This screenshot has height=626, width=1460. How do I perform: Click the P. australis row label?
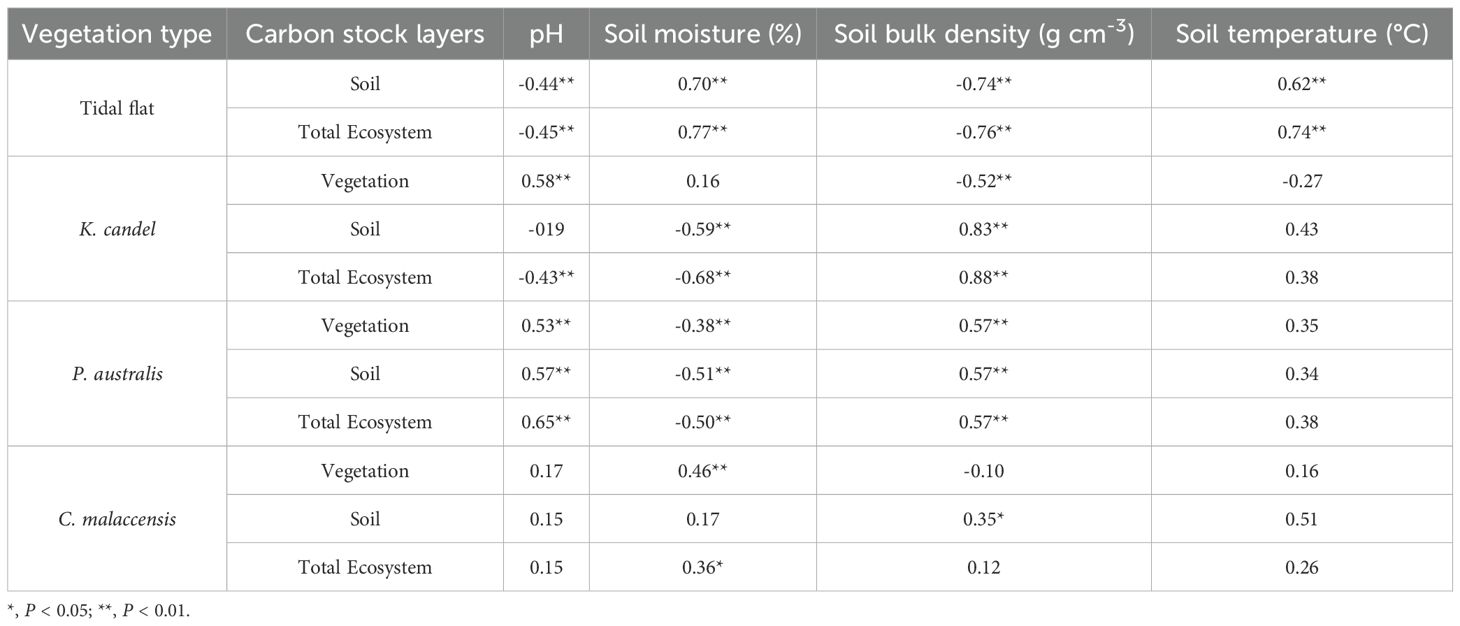117,374
